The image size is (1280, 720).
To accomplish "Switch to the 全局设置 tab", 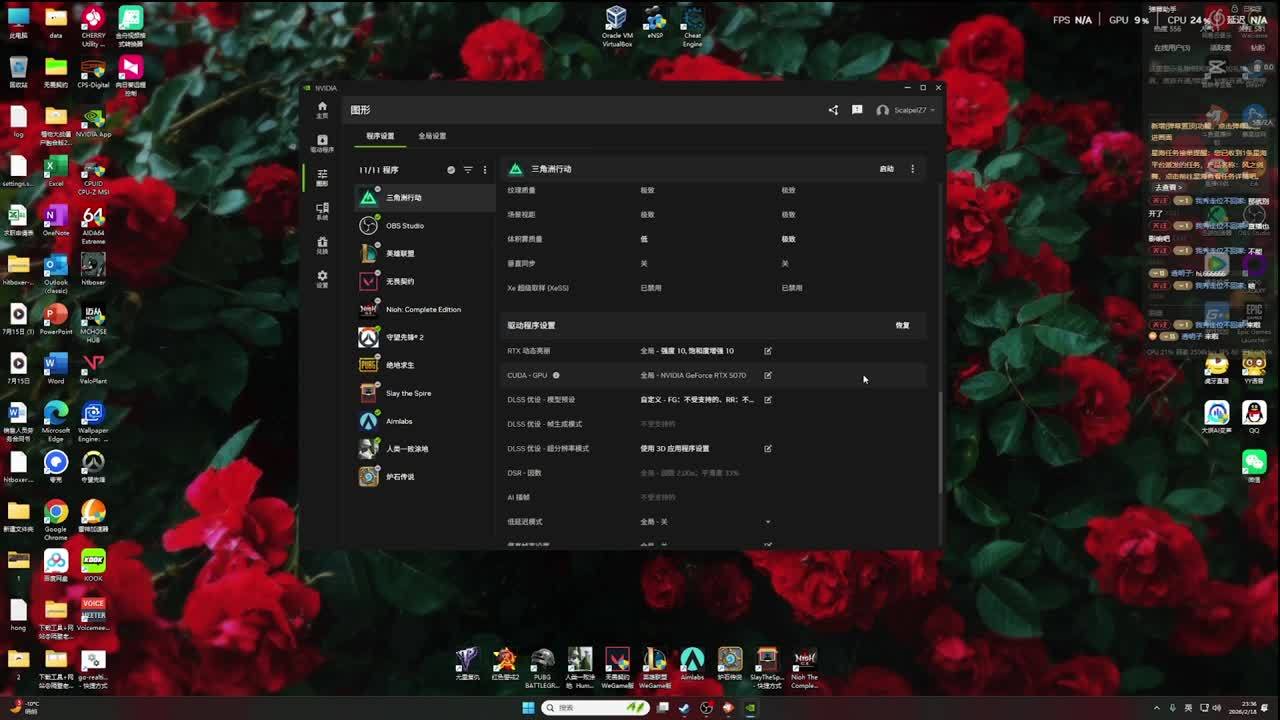I will (x=432, y=136).
